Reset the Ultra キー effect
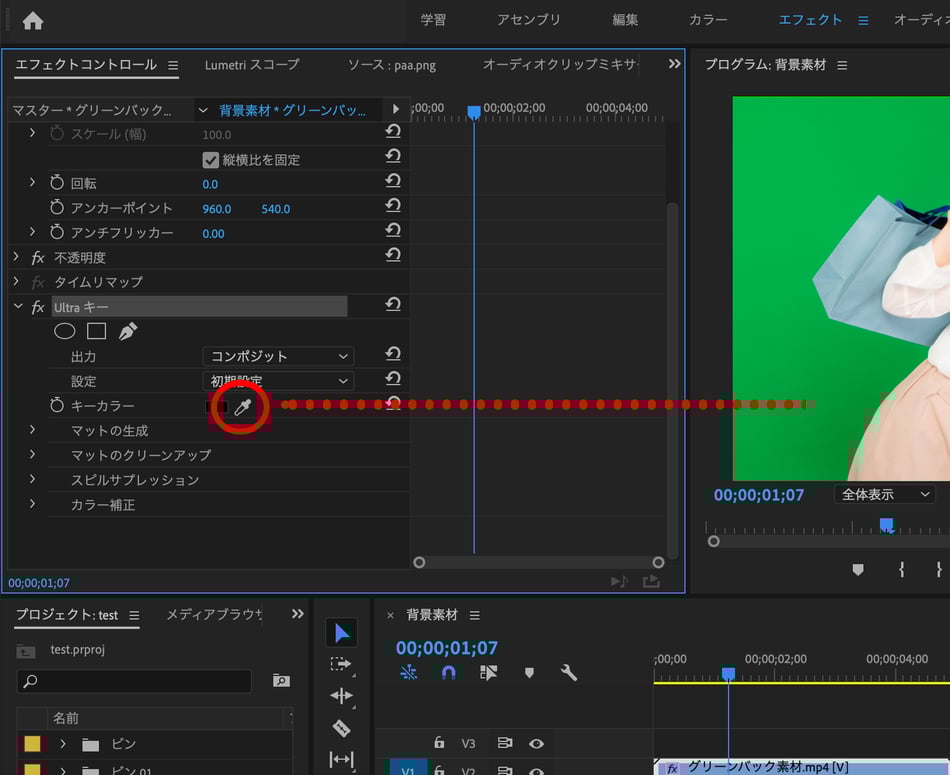This screenshot has width=950, height=775. pos(393,306)
